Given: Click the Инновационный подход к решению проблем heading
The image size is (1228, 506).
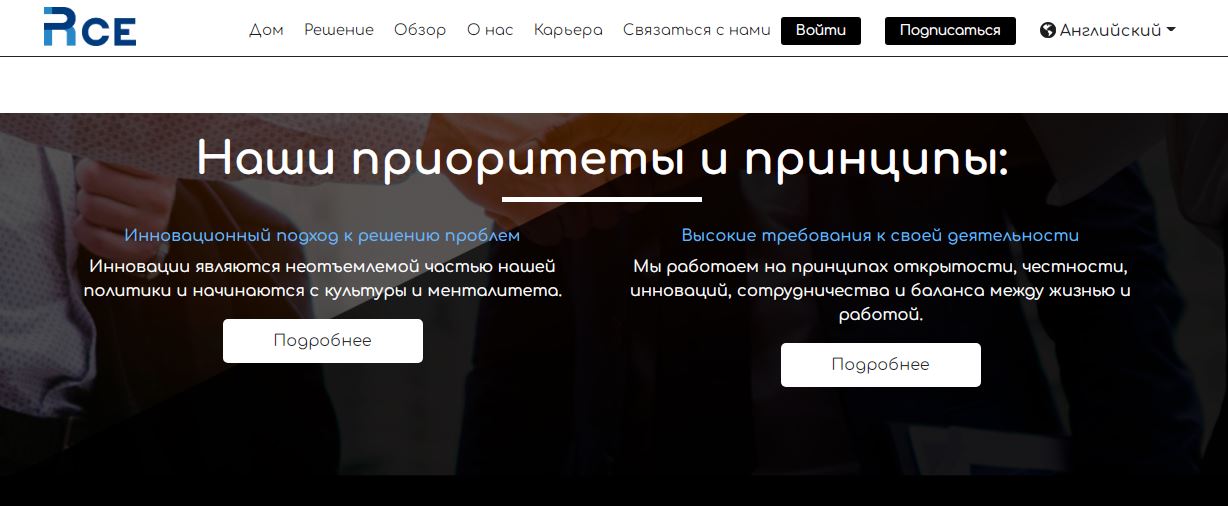Looking at the screenshot, I should (322, 236).
